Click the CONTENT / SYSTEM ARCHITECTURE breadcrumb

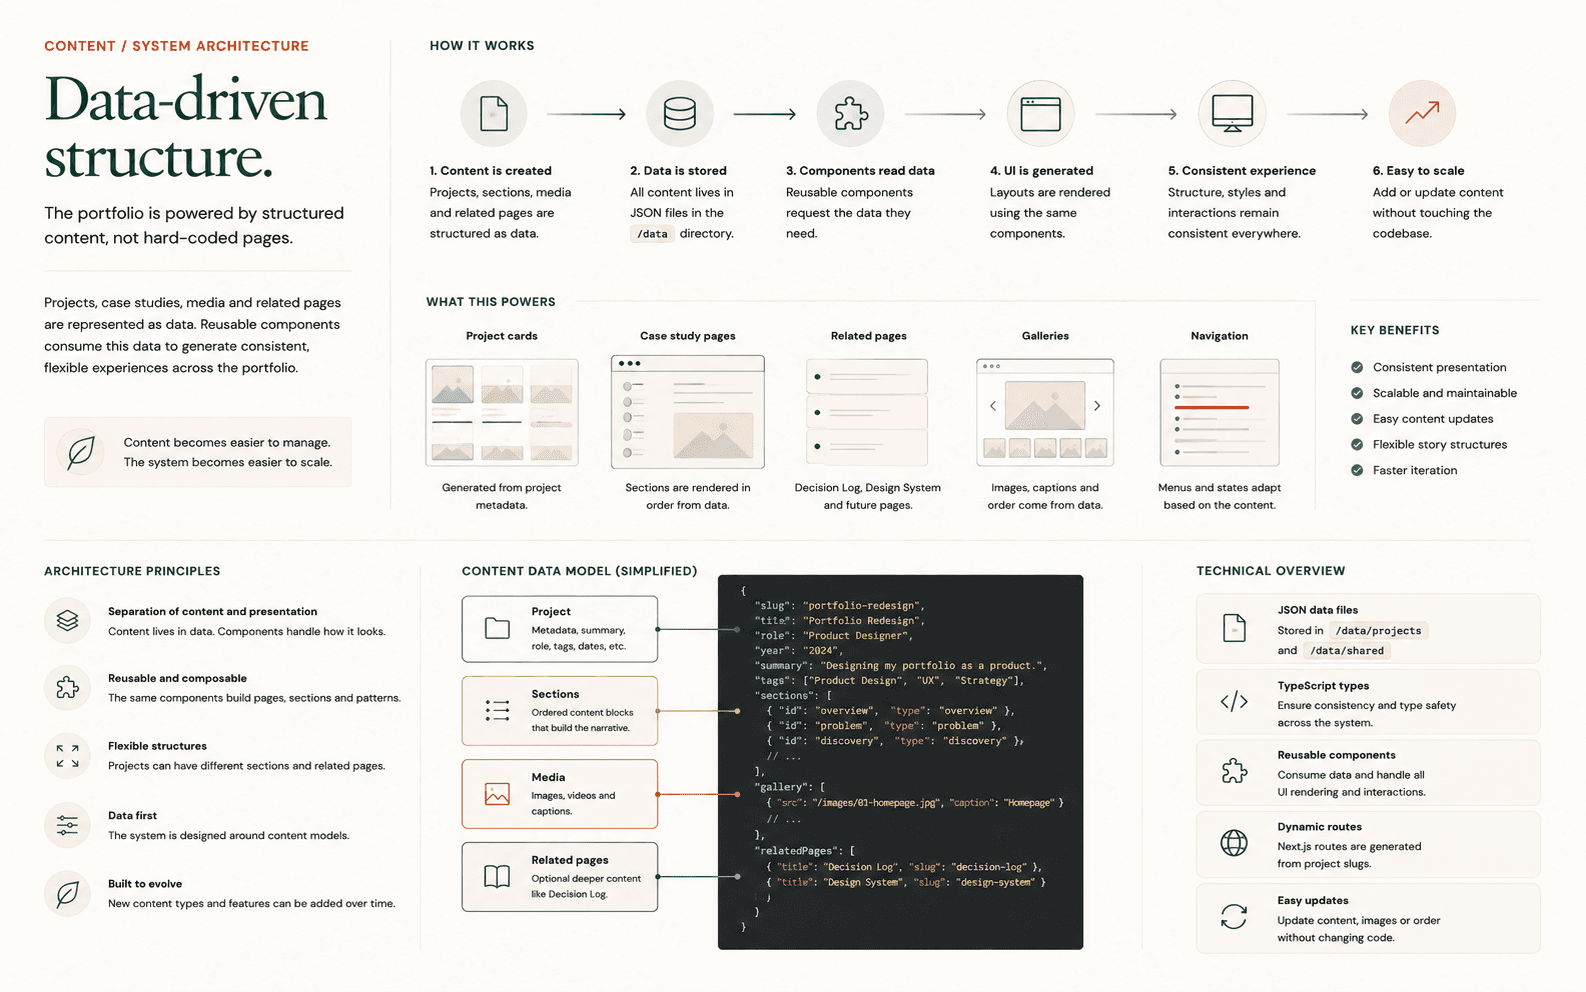coord(176,46)
